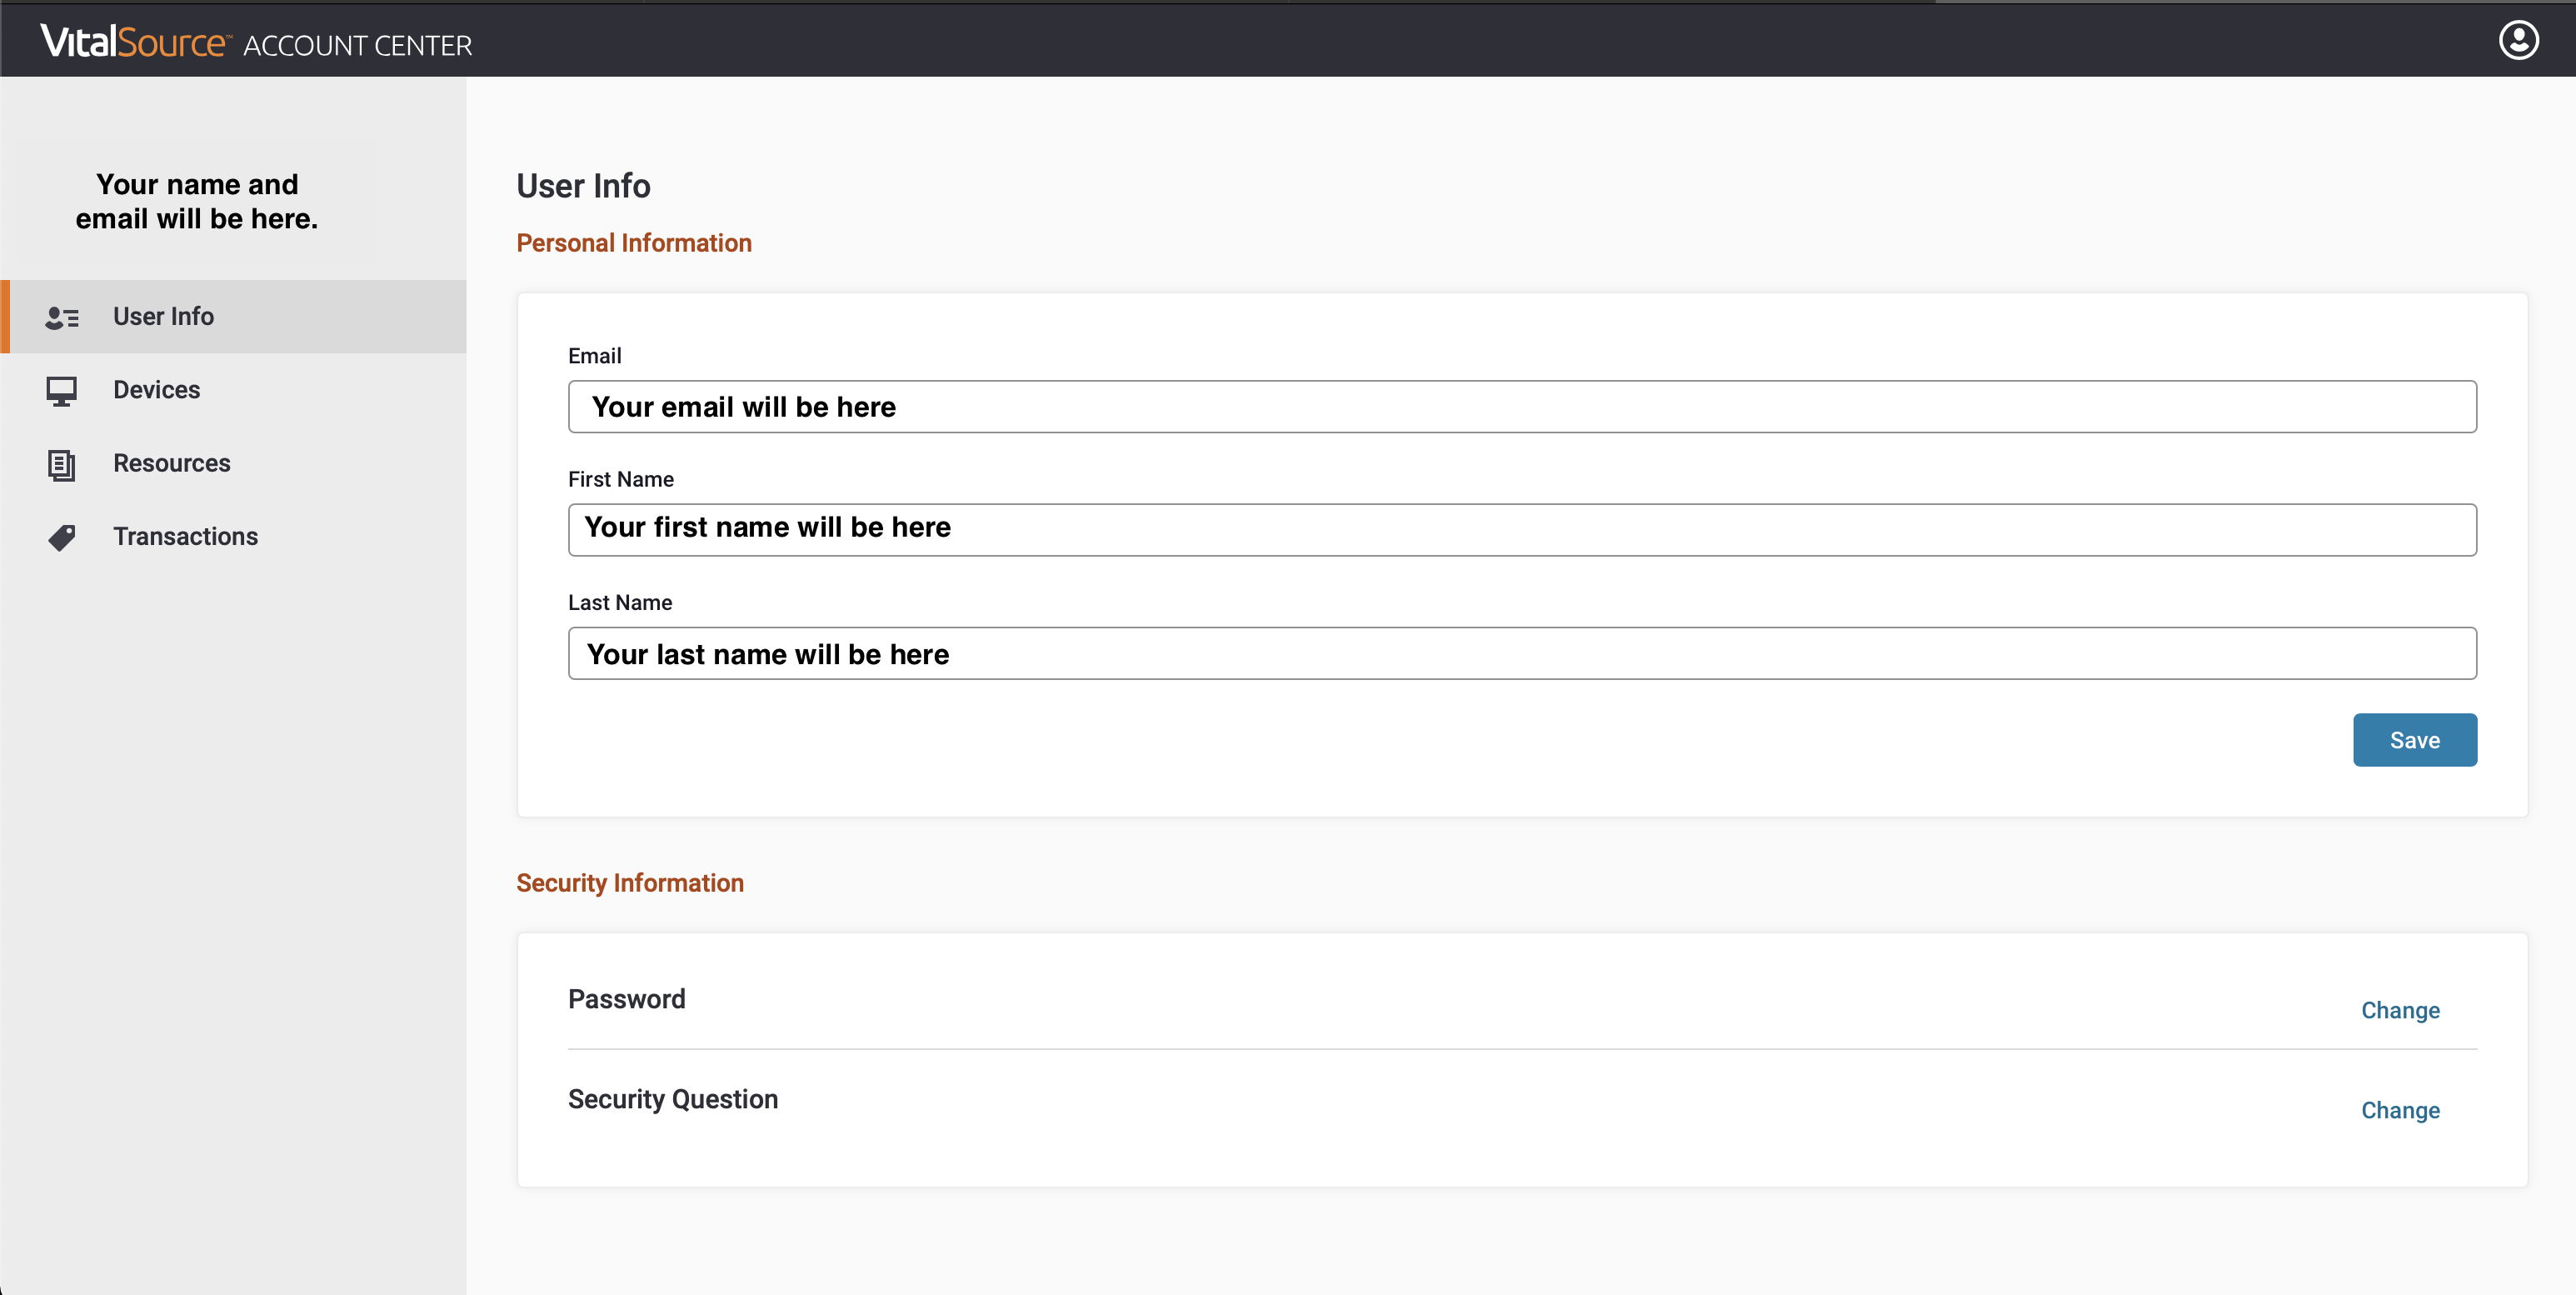This screenshot has width=2576, height=1295.
Task: Click the VitalSource logo
Action: pos(135,41)
